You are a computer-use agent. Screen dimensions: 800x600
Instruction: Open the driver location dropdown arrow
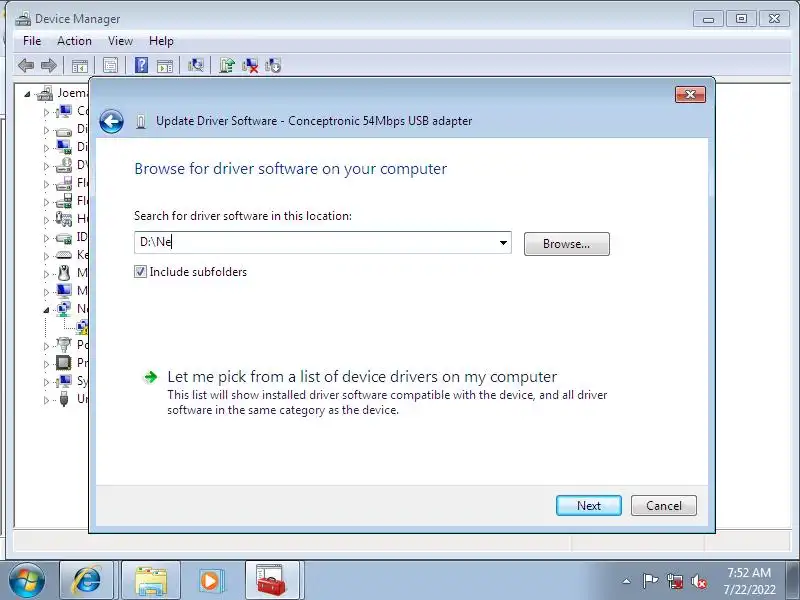click(503, 242)
